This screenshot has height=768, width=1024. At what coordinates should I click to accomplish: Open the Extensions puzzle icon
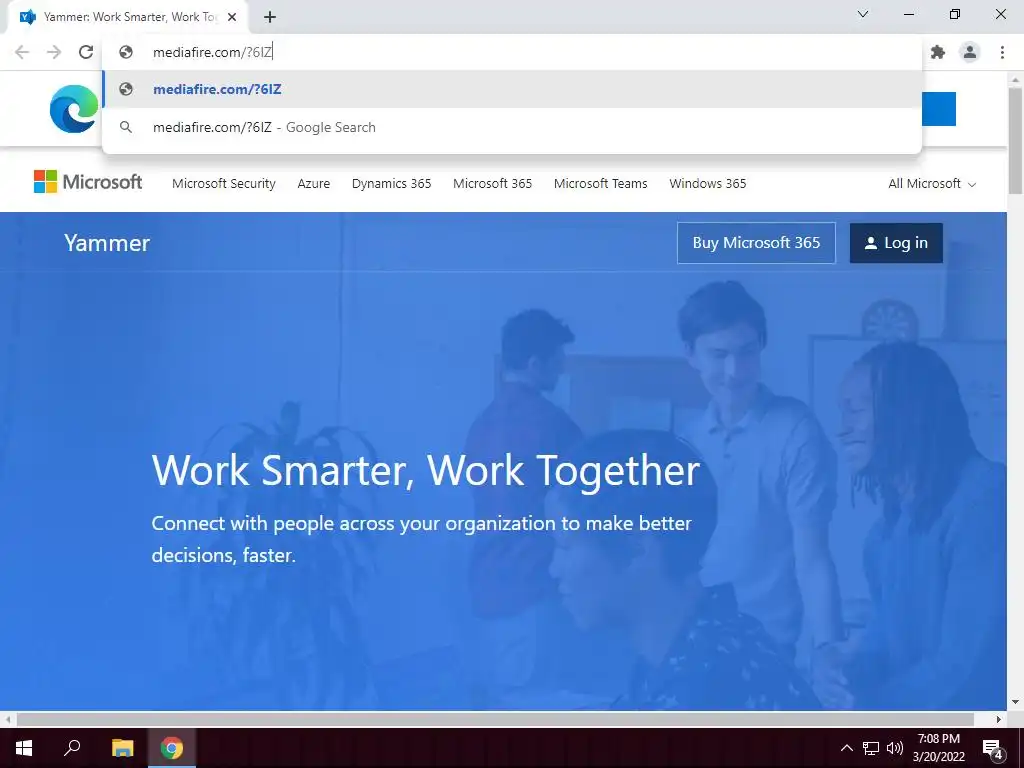[938, 52]
